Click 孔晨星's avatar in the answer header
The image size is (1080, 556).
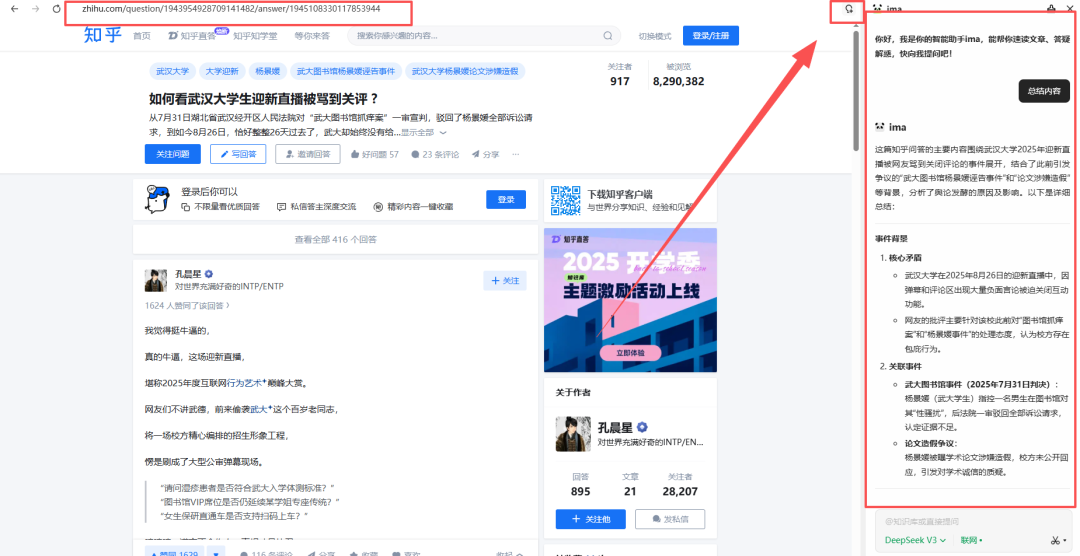pos(156,280)
